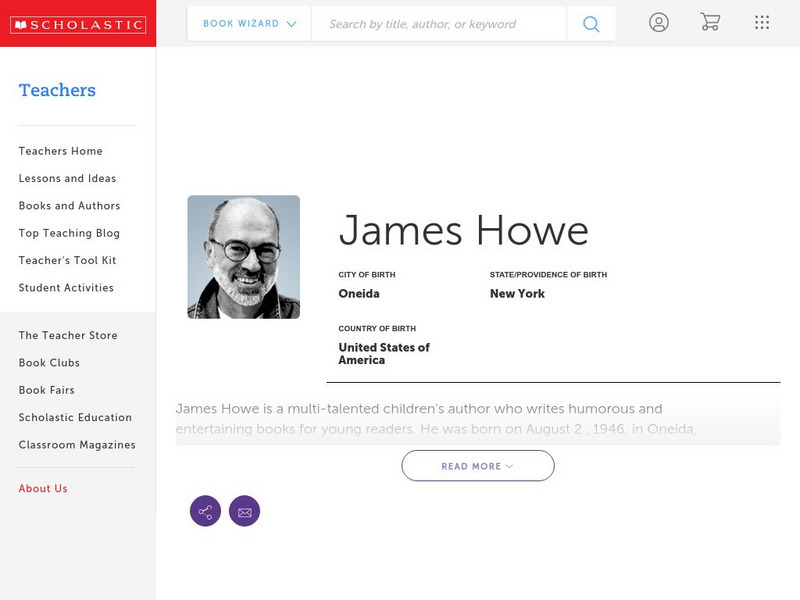Open Lessons and Ideas
The height and width of the screenshot is (600, 800).
click(x=66, y=178)
